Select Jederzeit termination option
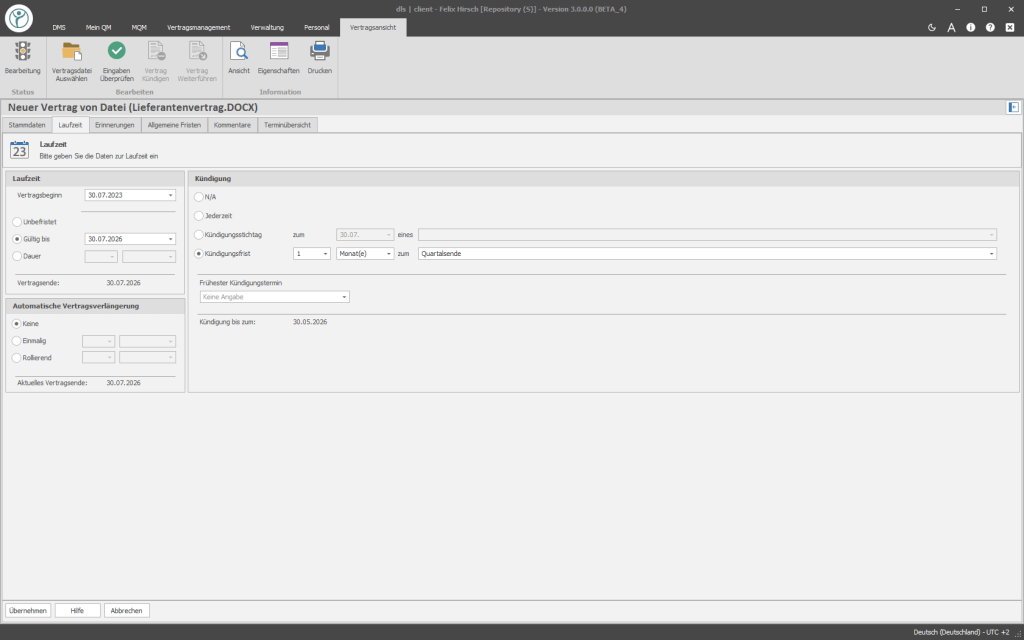The height and width of the screenshot is (640, 1024). [x=199, y=215]
